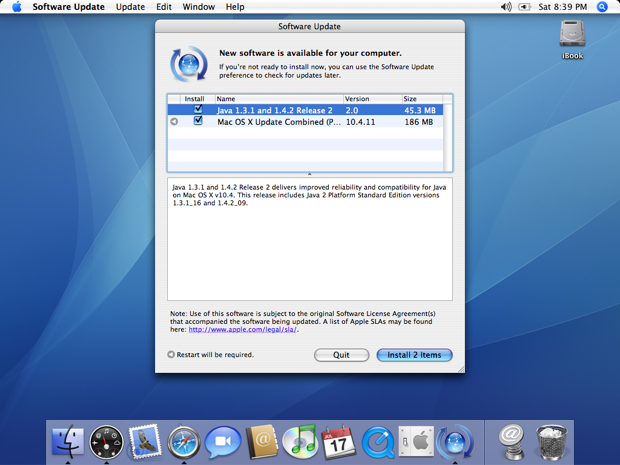Open Address Book in the Dock

click(261, 441)
